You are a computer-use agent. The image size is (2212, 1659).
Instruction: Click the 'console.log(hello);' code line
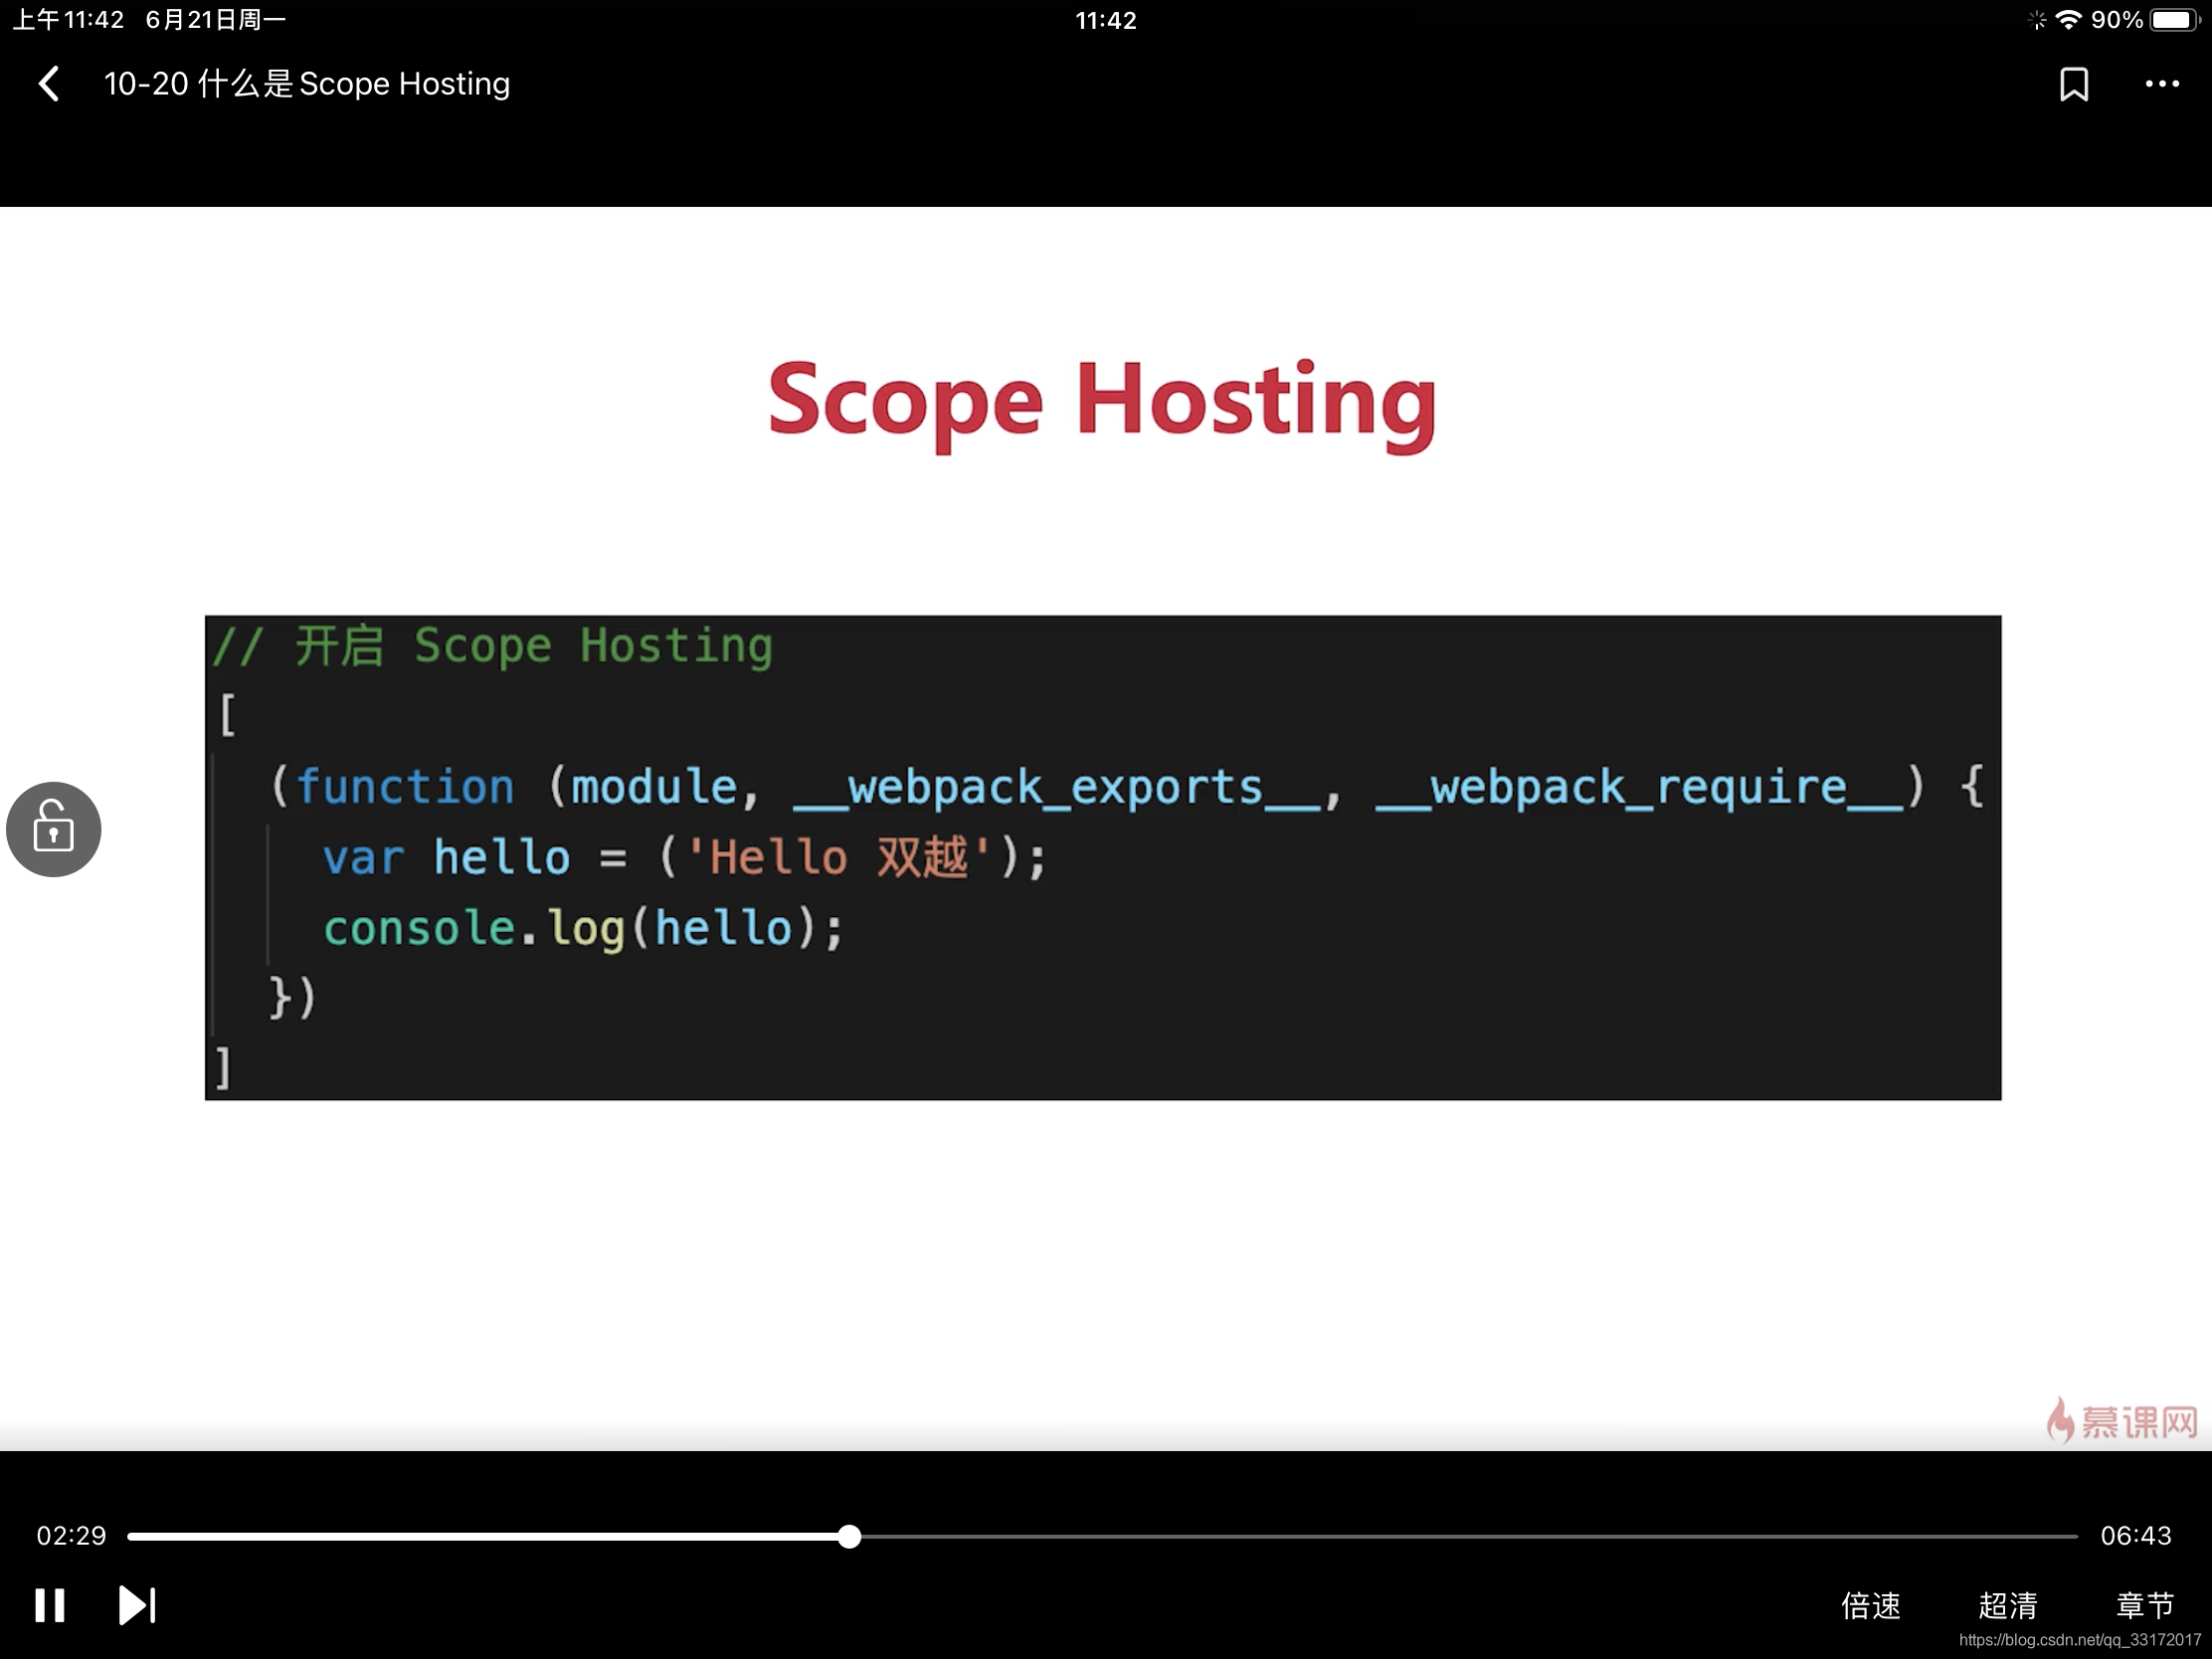584,929
